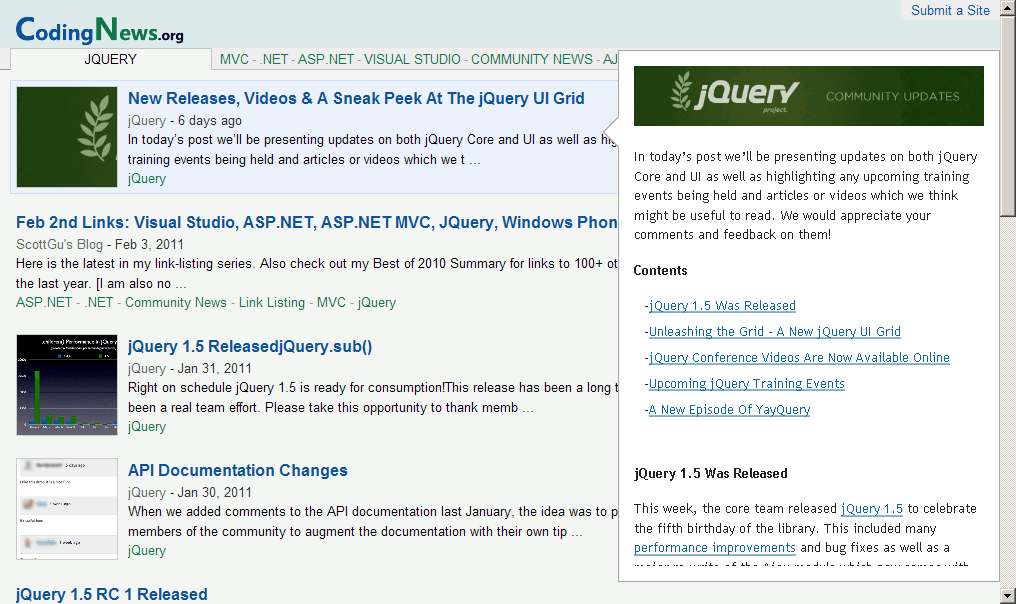Screen dimensions: 1016x604
Task: Click the Link Listing tag
Action: pyautogui.click(x=271, y=303)
